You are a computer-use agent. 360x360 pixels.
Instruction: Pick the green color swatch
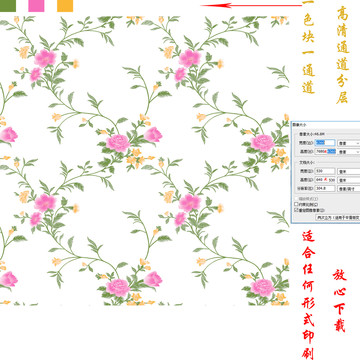click(8, 6)
